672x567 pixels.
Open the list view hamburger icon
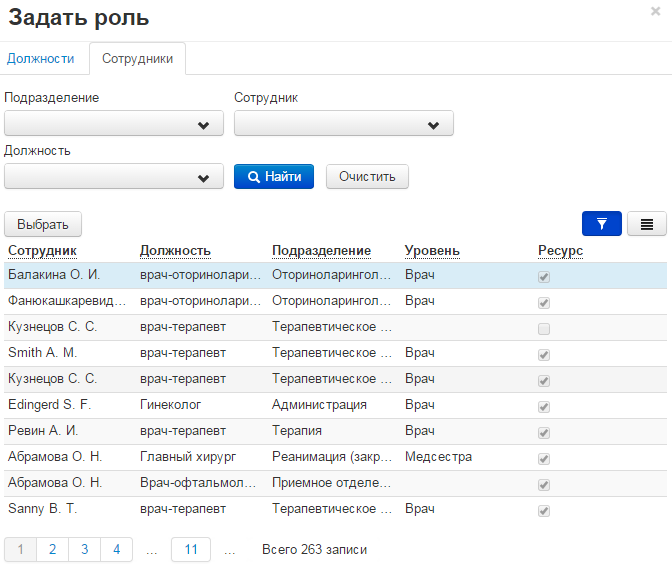click(646, 223)
